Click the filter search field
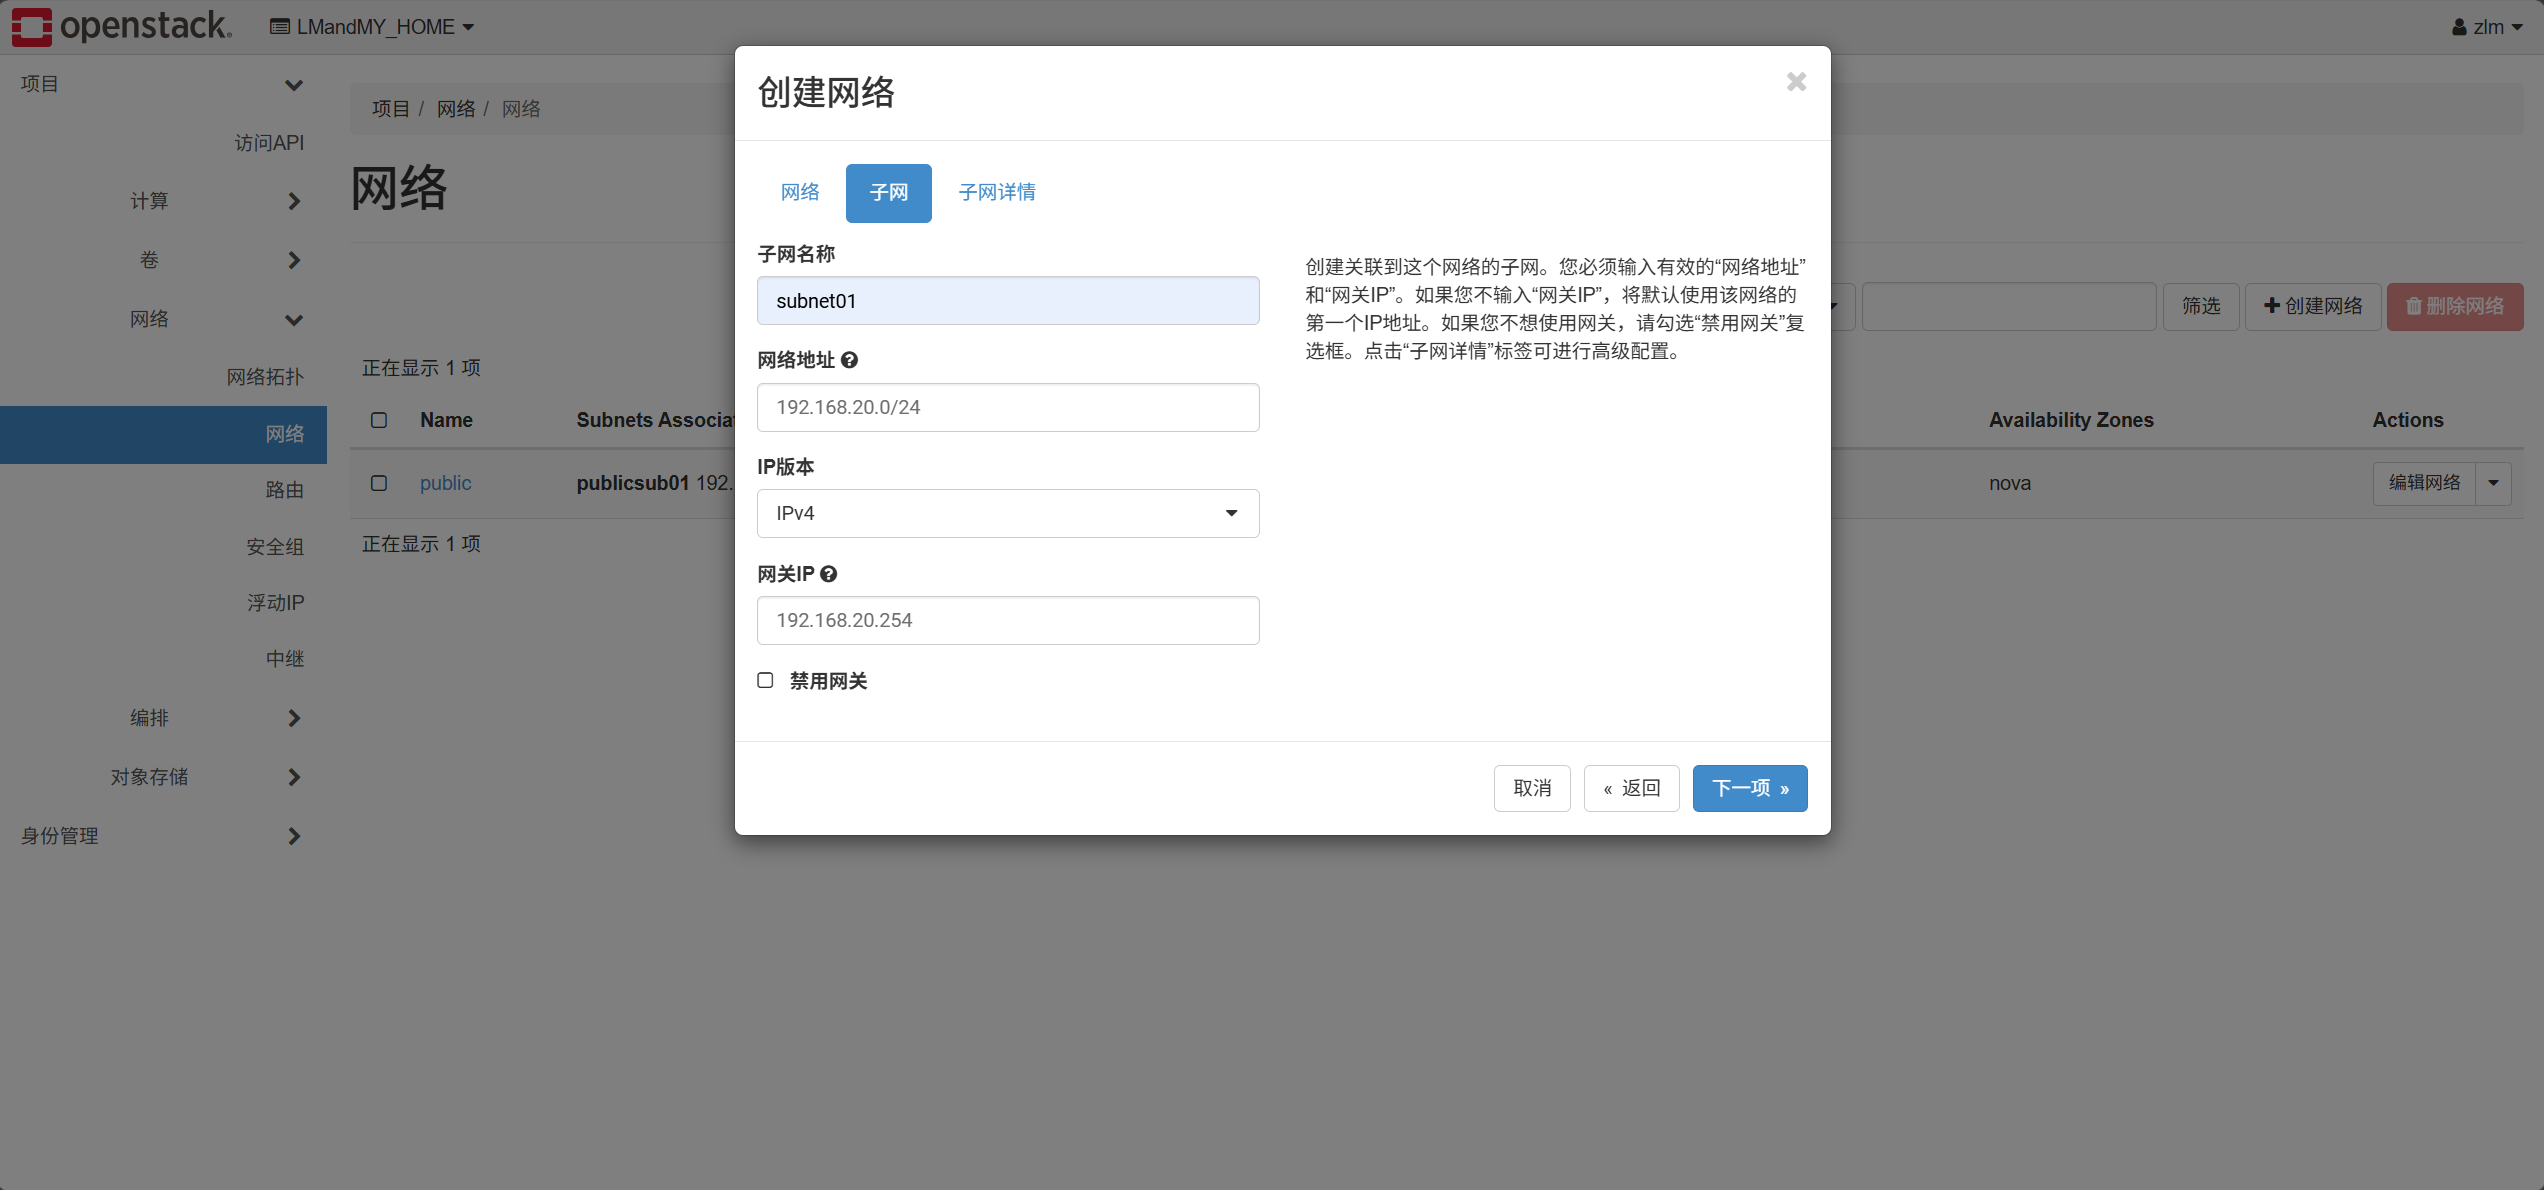 [x=2009, y=306]
